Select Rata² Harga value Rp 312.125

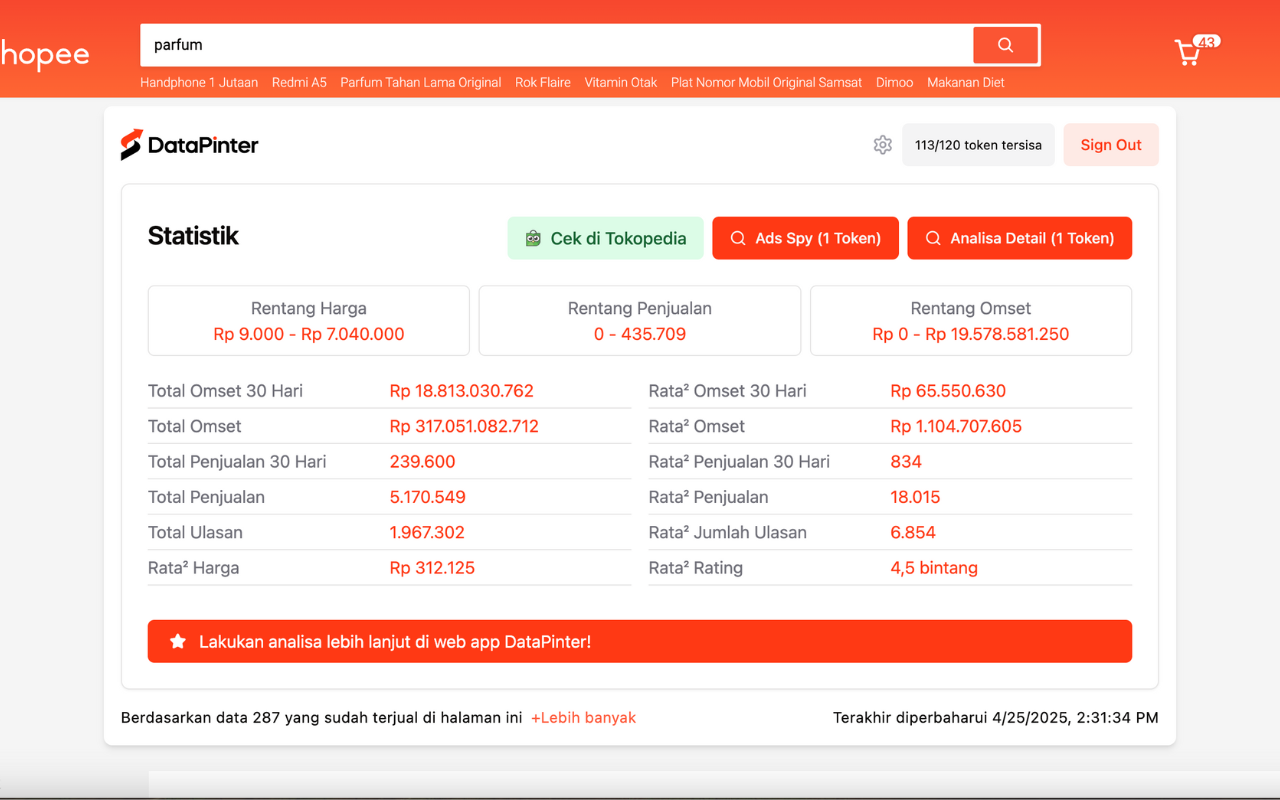(x=432, y=568)
